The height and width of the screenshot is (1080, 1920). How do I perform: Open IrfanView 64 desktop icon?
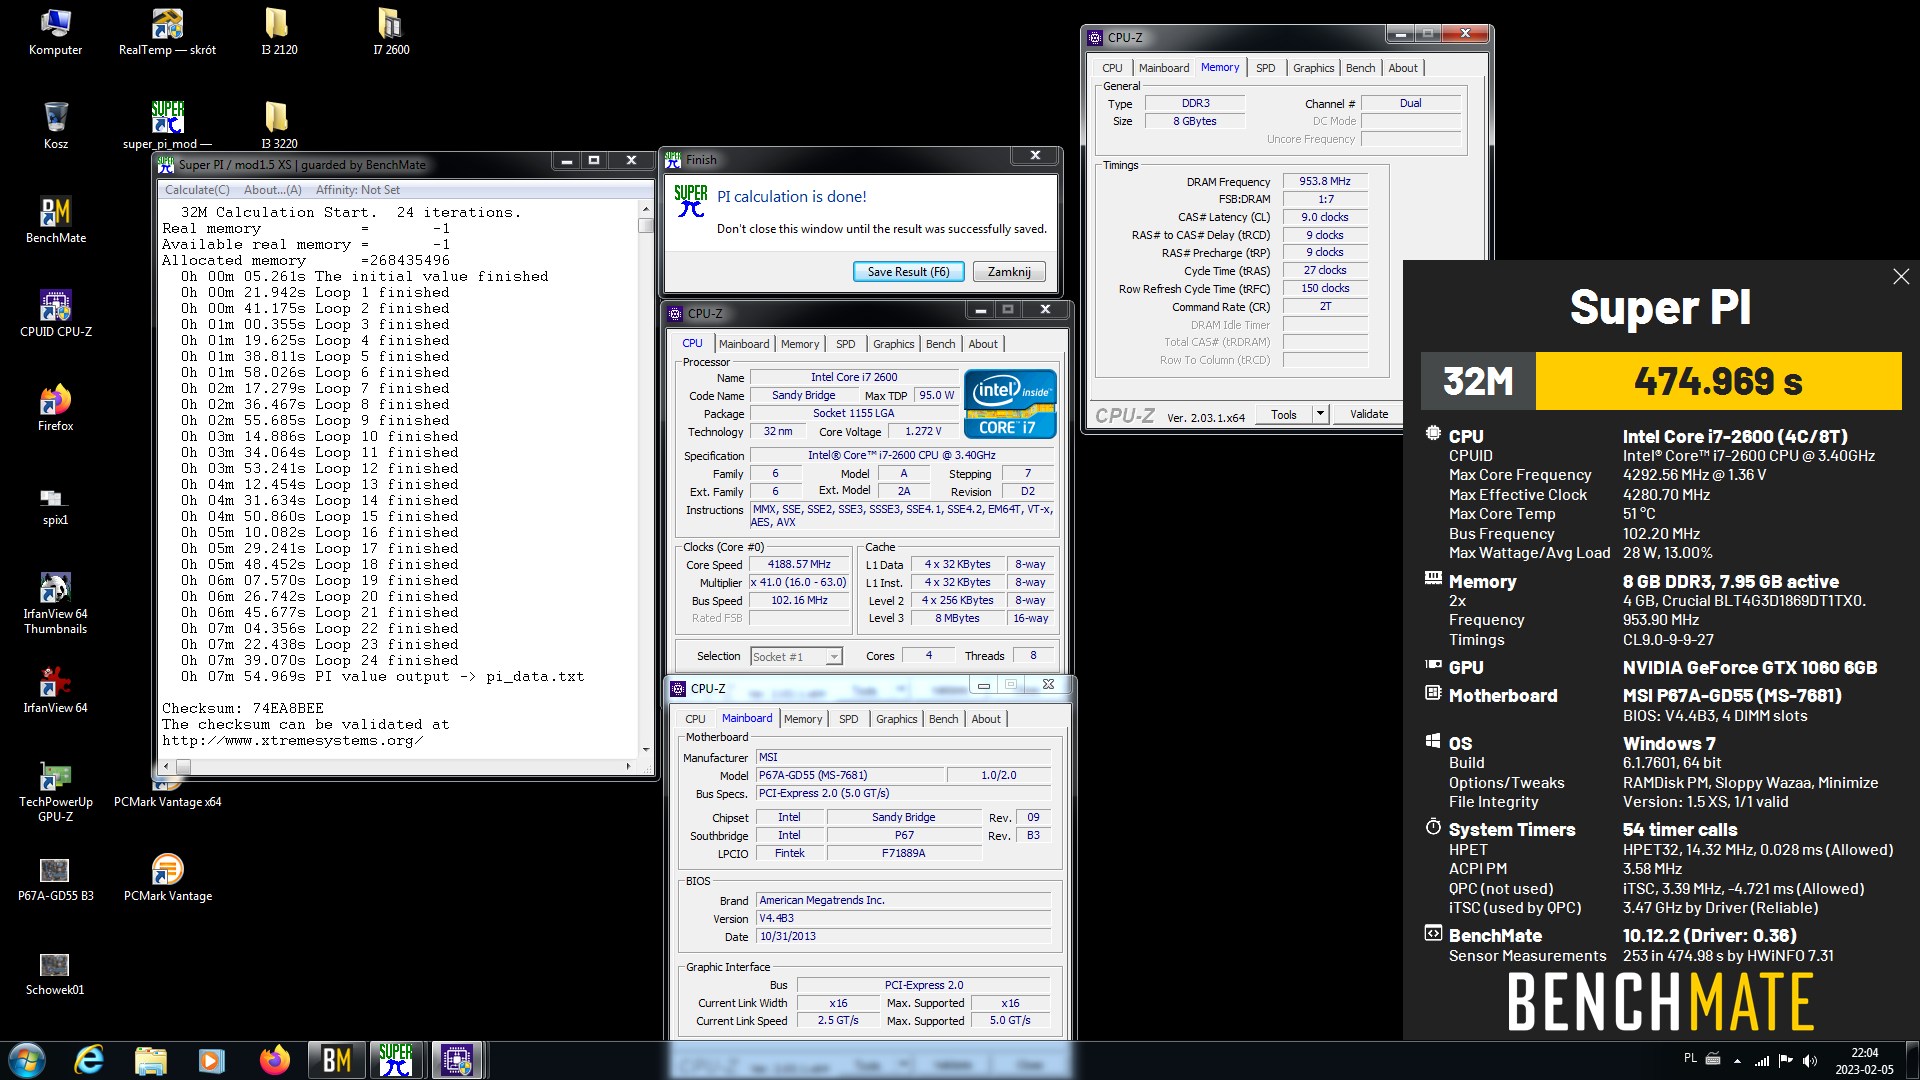55,691
